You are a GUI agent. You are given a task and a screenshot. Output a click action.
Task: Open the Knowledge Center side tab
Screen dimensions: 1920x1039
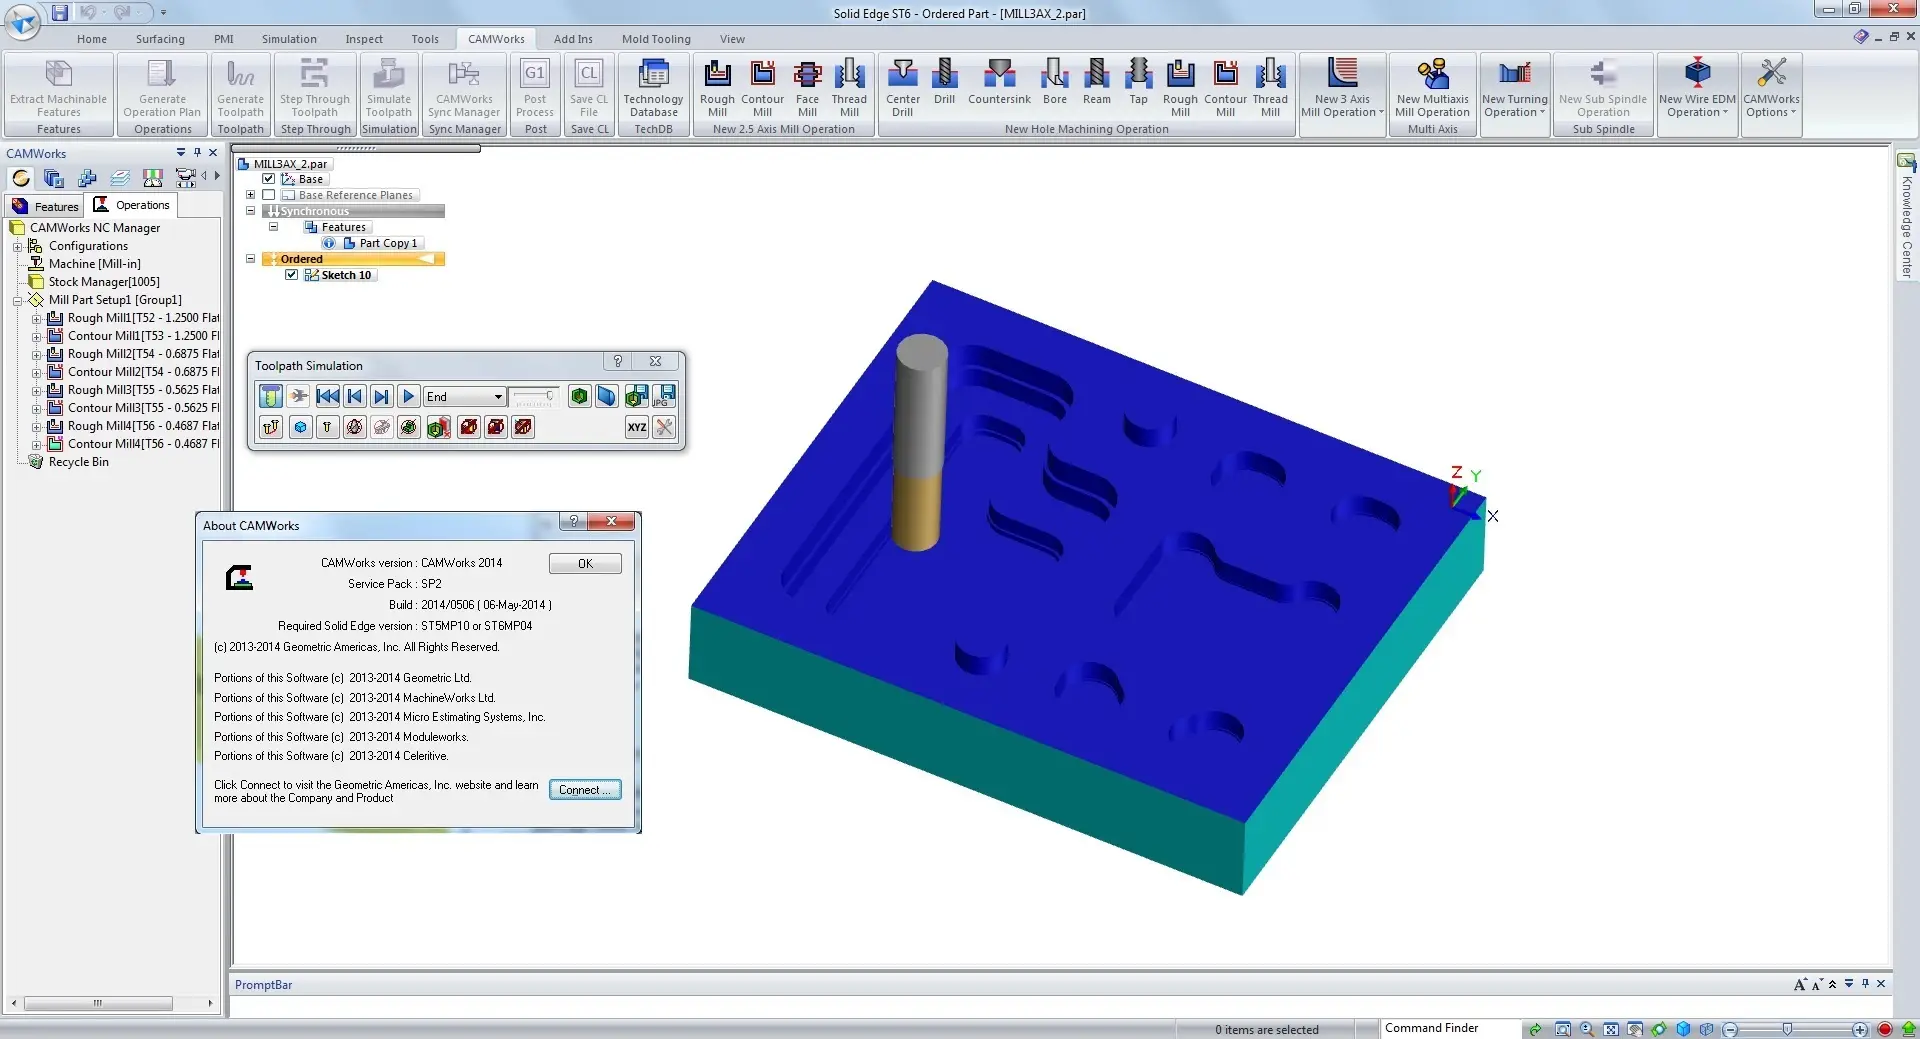pyautogui.click(x=1907, y=216)
